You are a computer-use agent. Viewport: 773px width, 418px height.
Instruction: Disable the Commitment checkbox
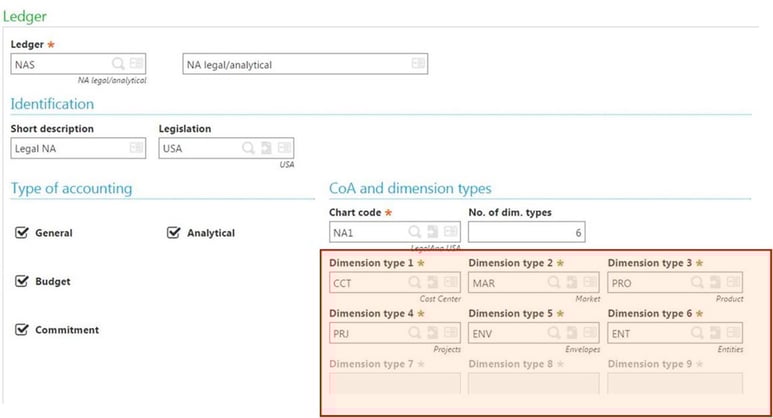click(22, 329)
